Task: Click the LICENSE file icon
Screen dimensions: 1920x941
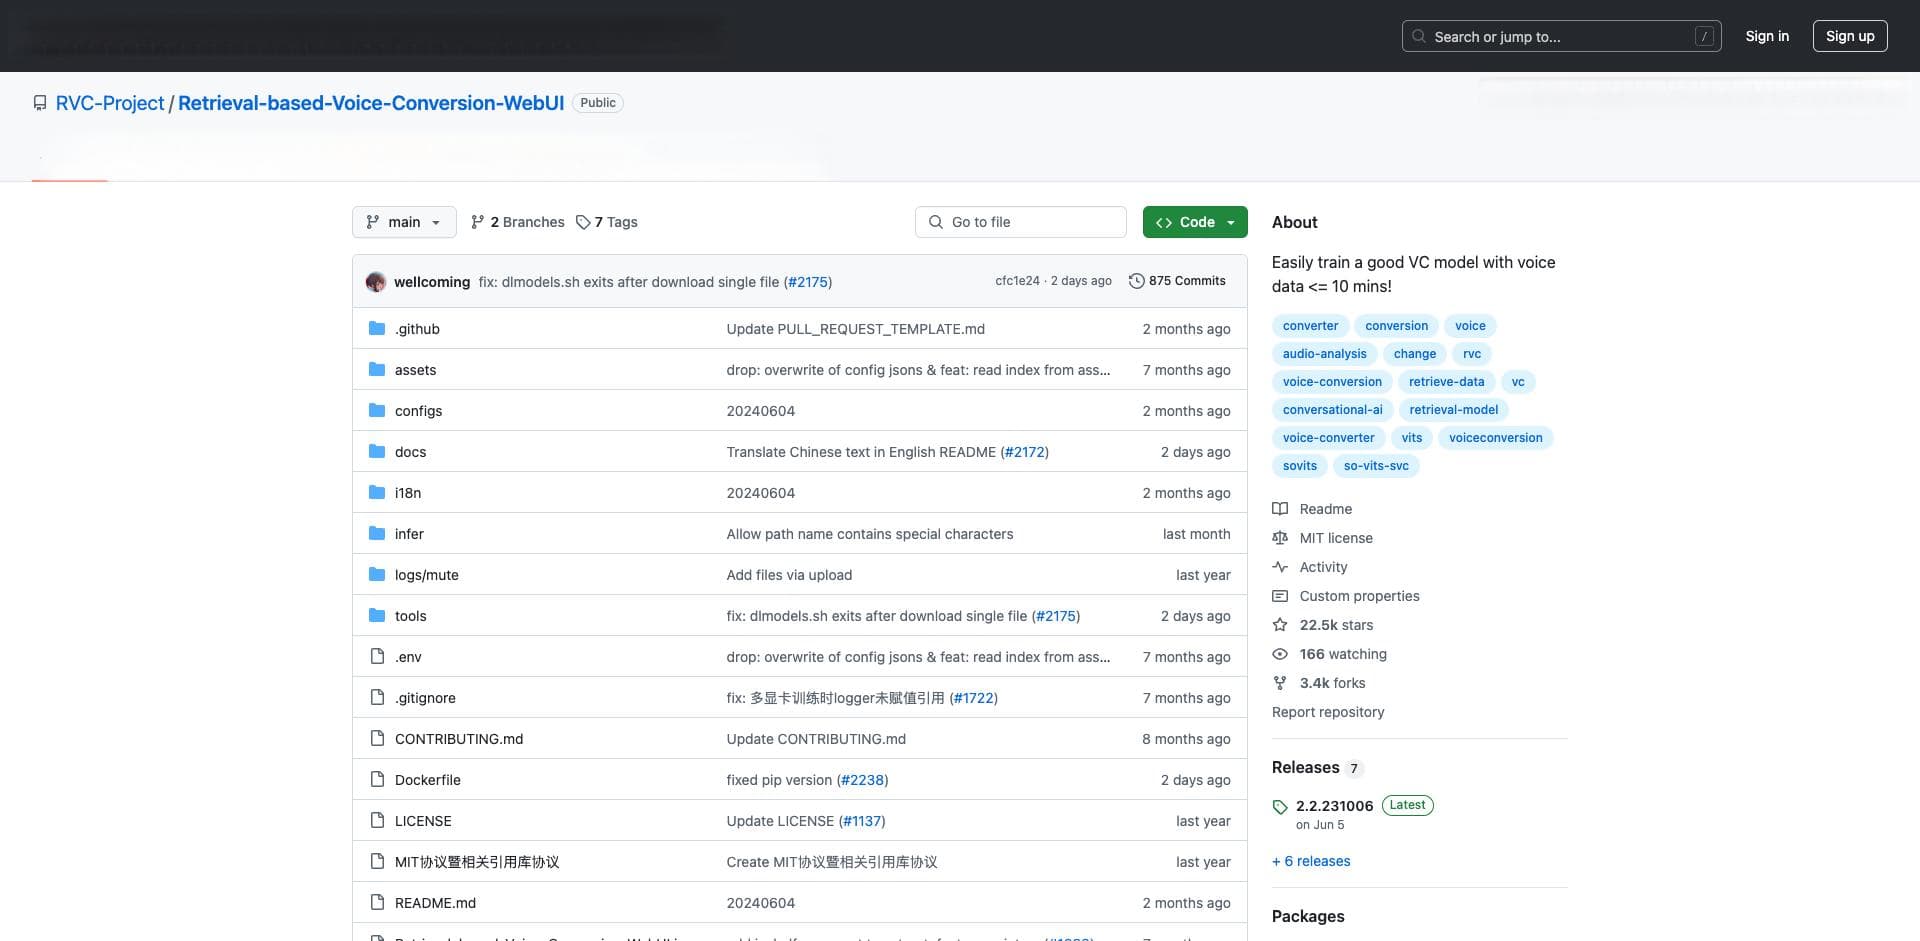Action: [x=377, y=821]
